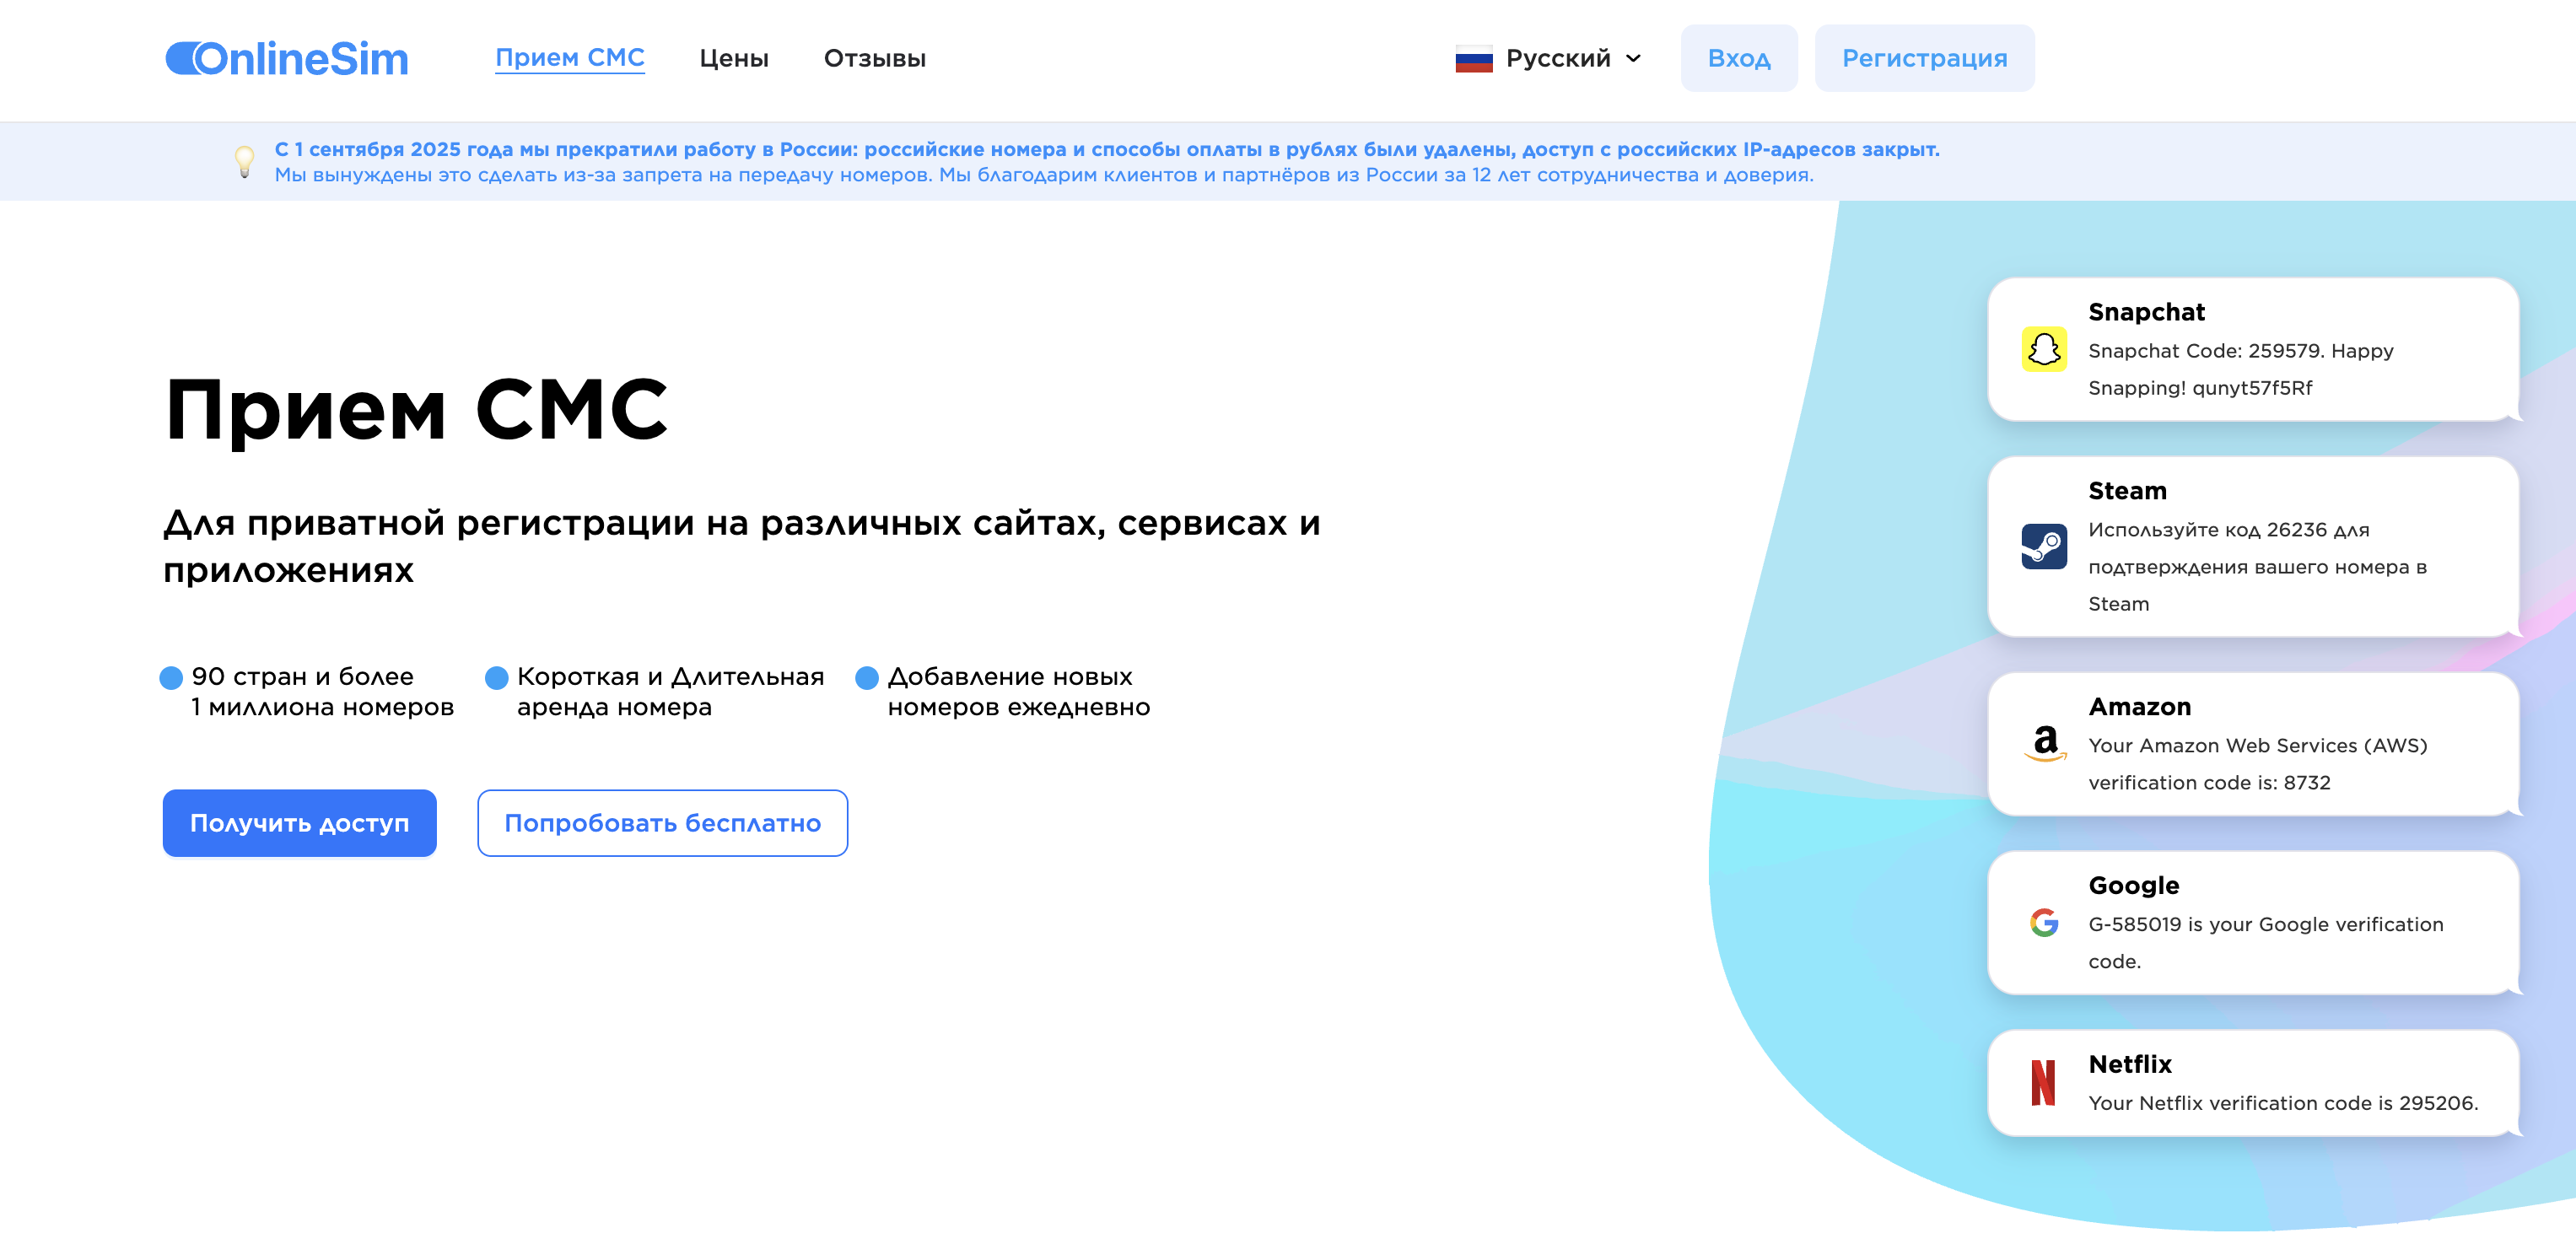
Task: Click the lightbulb notice icon
Action: 244,160
